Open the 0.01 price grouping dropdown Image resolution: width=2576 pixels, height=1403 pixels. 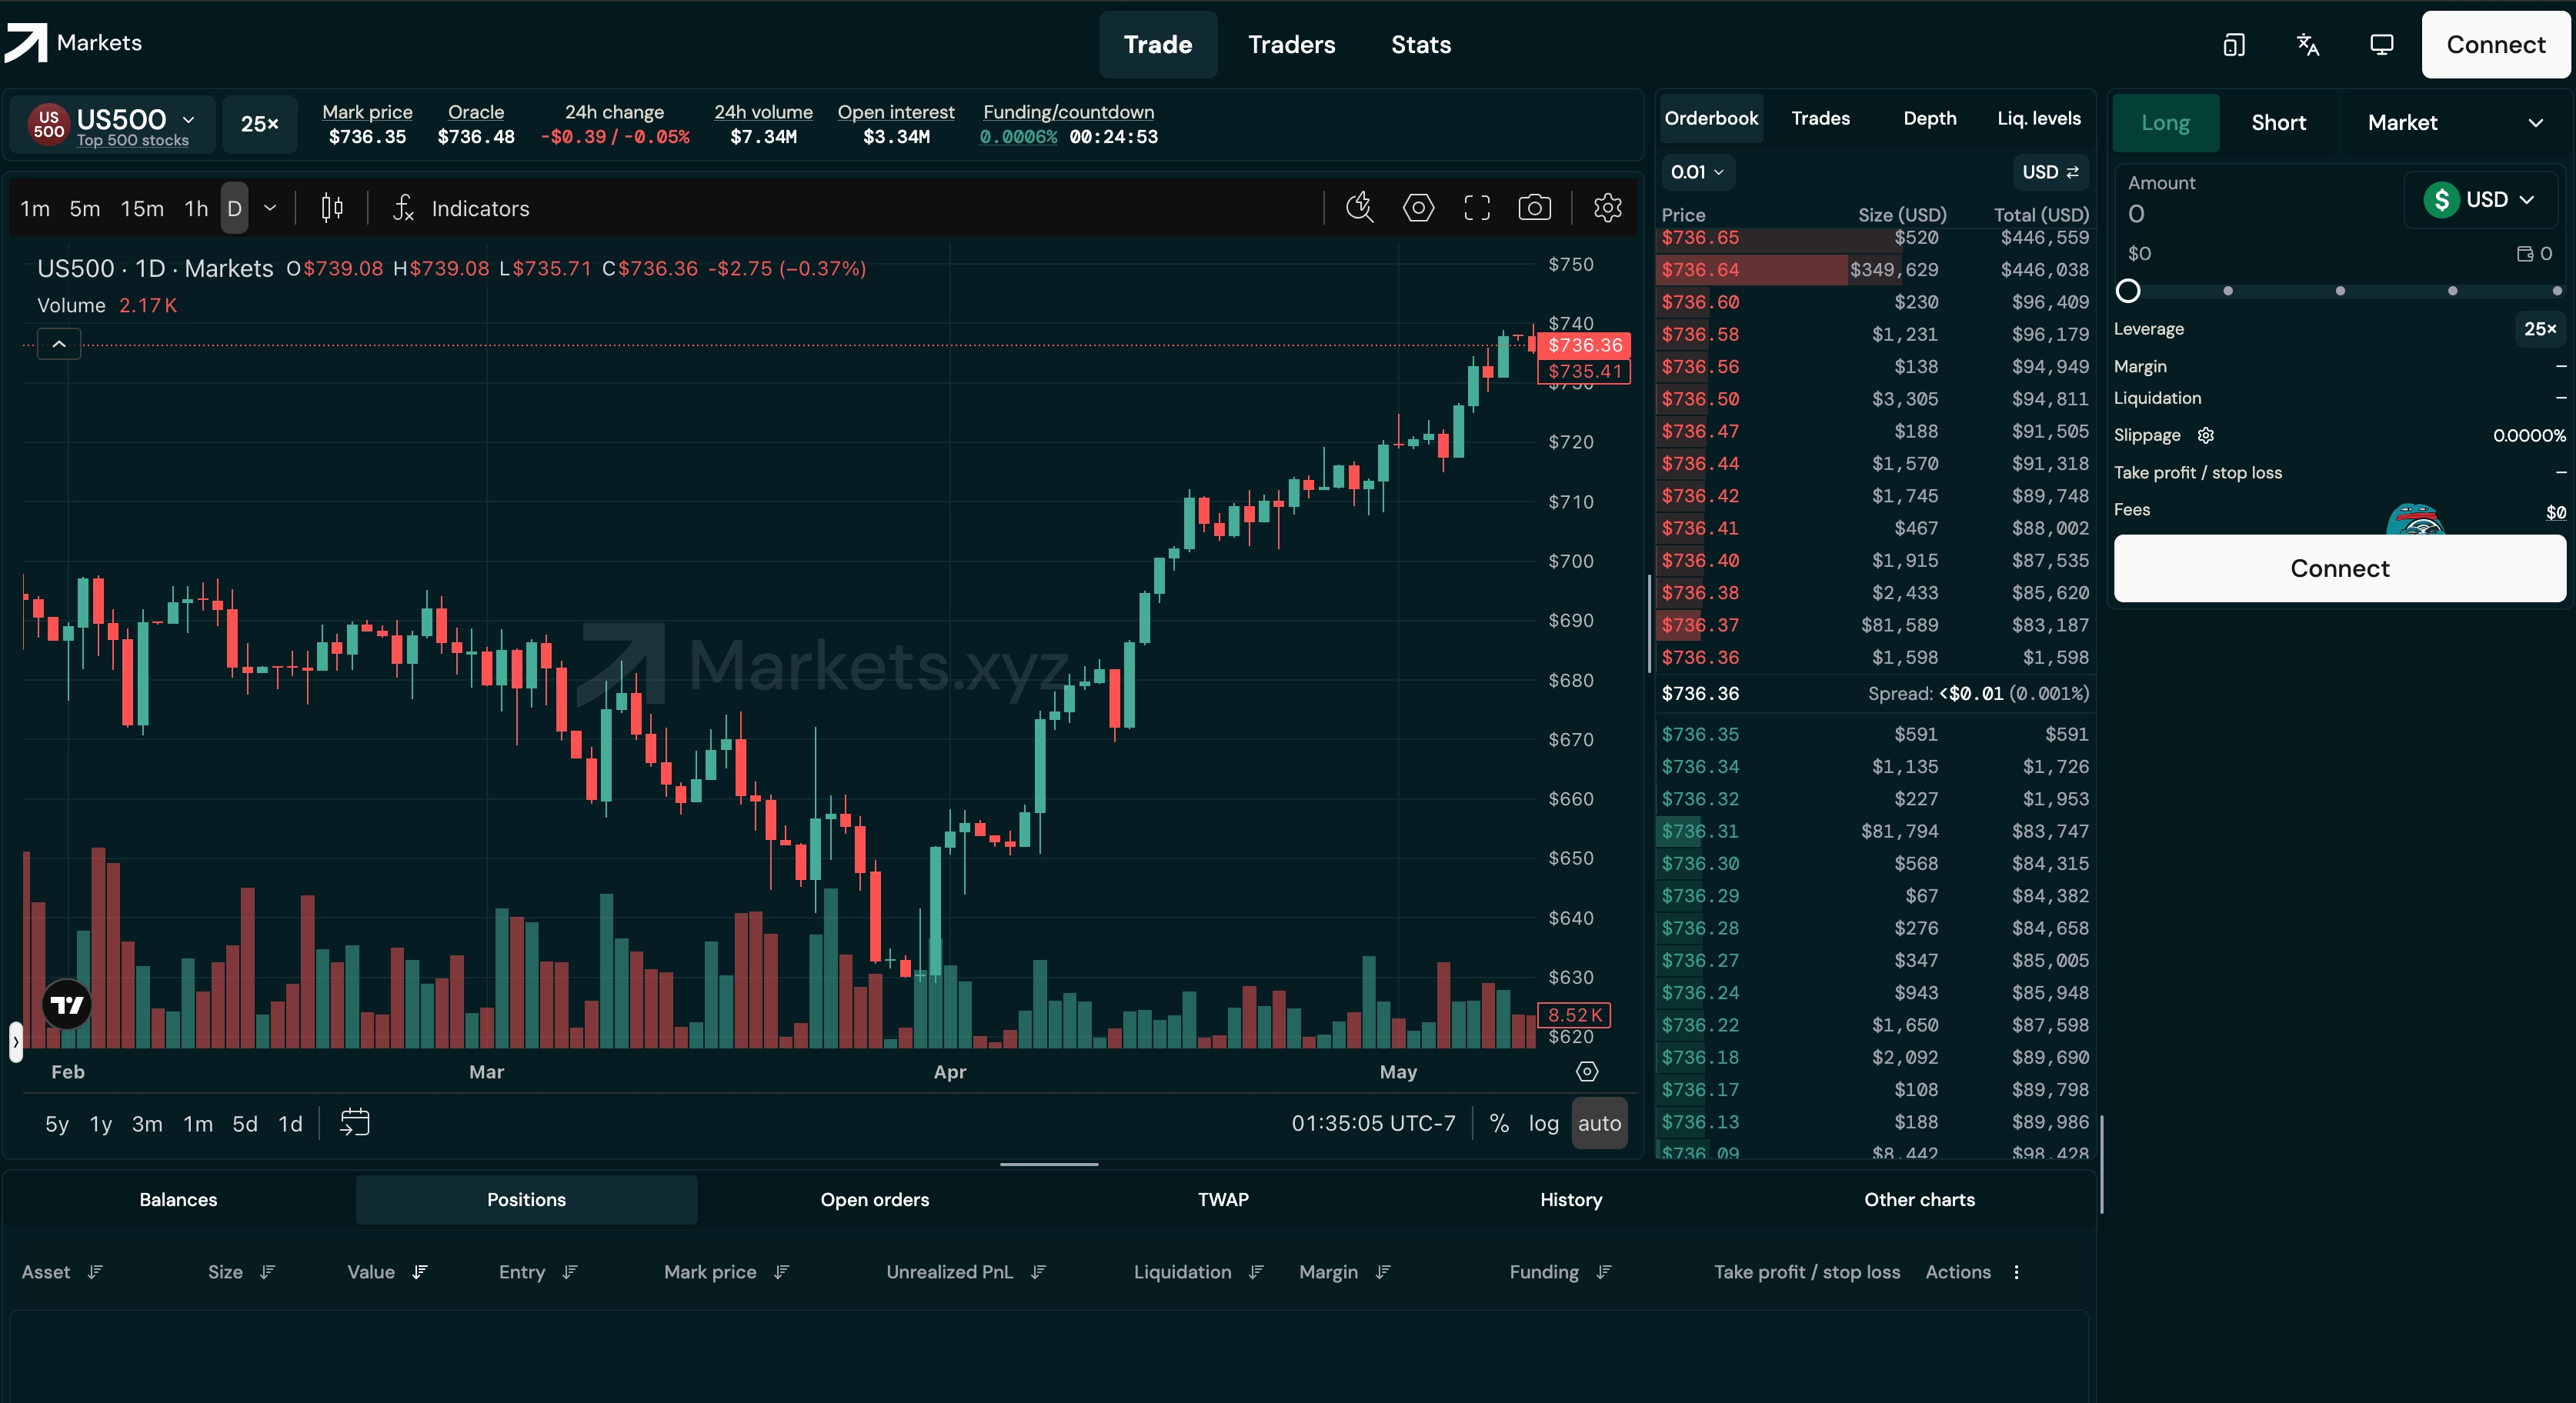pyautogui.click(x=1697, y=172)
